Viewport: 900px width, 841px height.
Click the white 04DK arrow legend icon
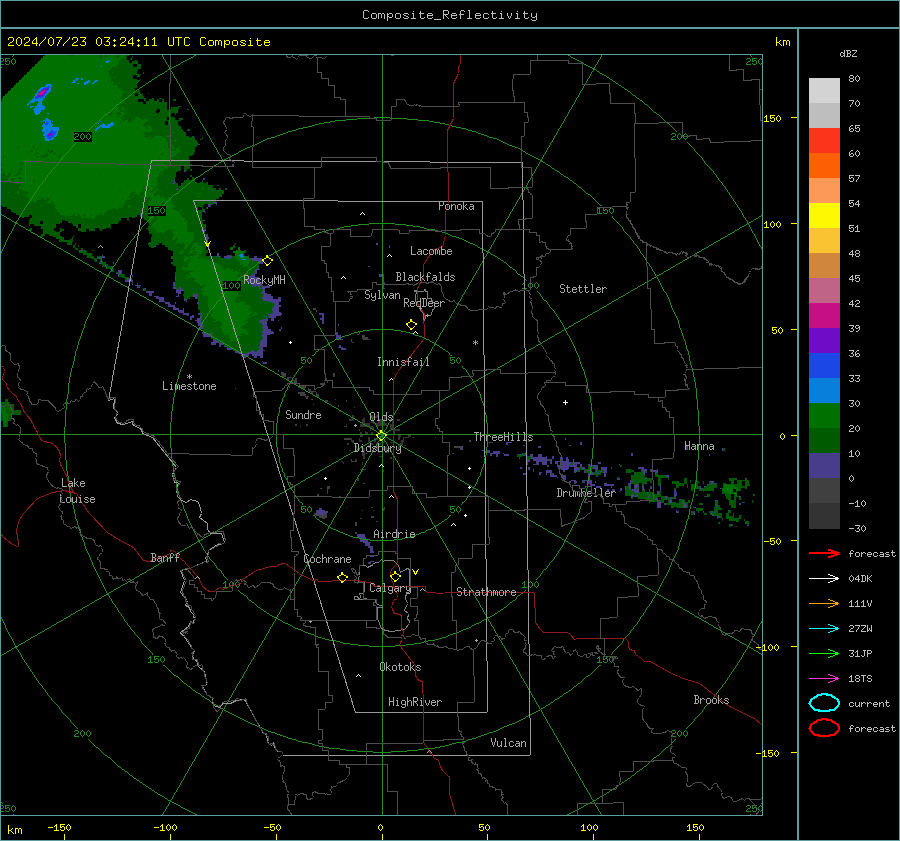pos(824,579)
